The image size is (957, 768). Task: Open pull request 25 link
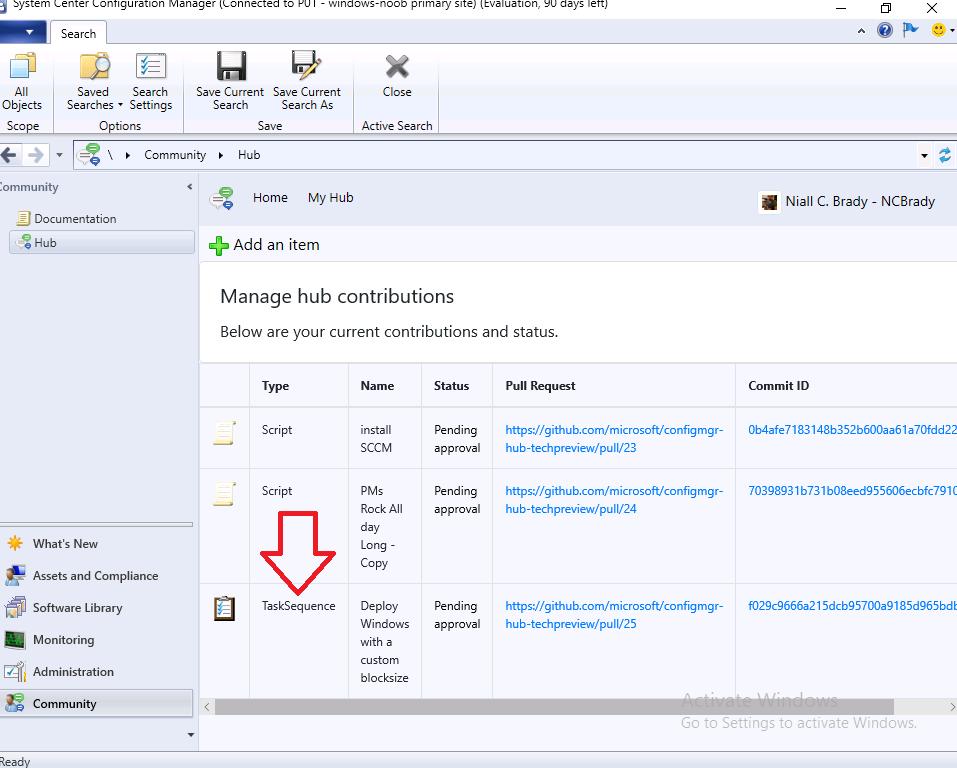coord(614,615)
